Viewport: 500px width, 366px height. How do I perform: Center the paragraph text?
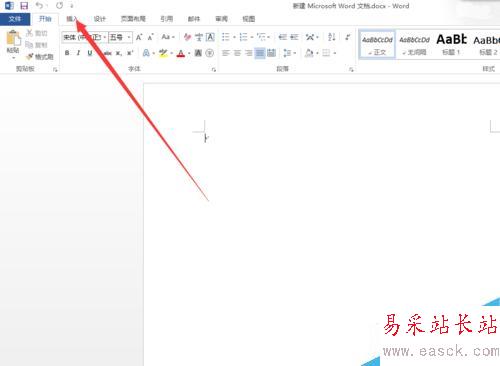point(237,53)
